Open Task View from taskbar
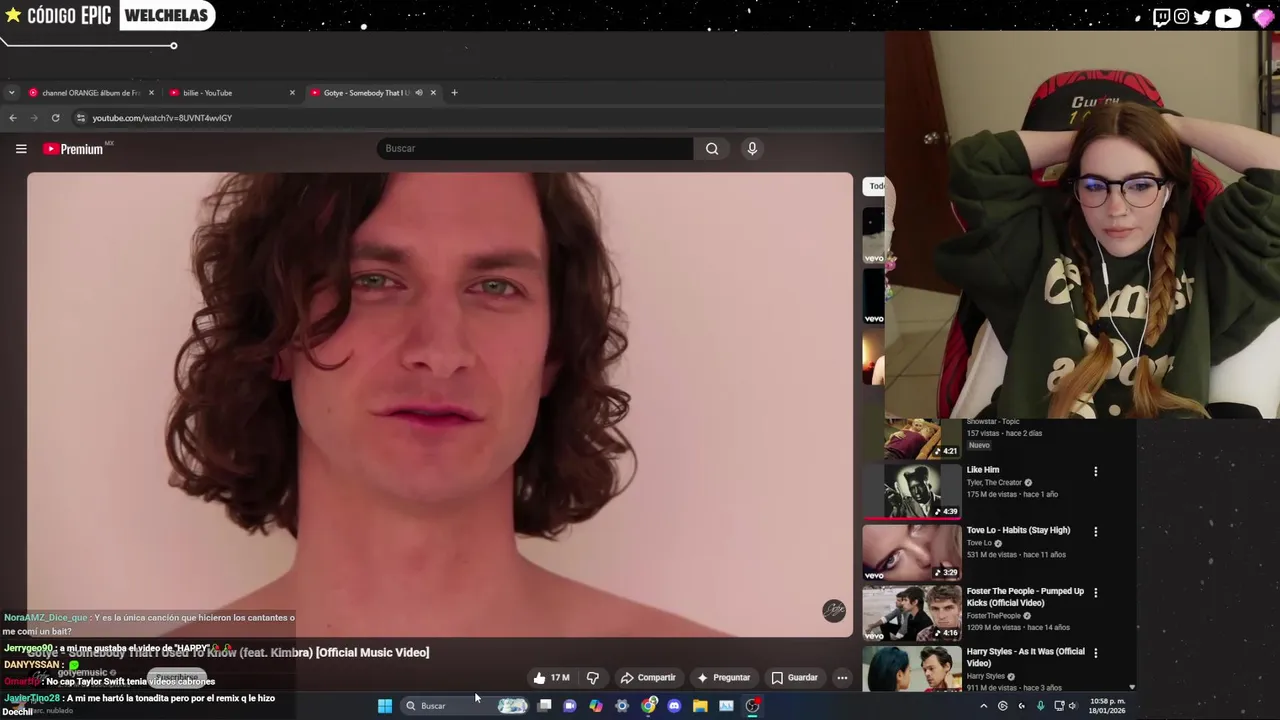Viewport: 1280px width, 720px height. (544, 706)
